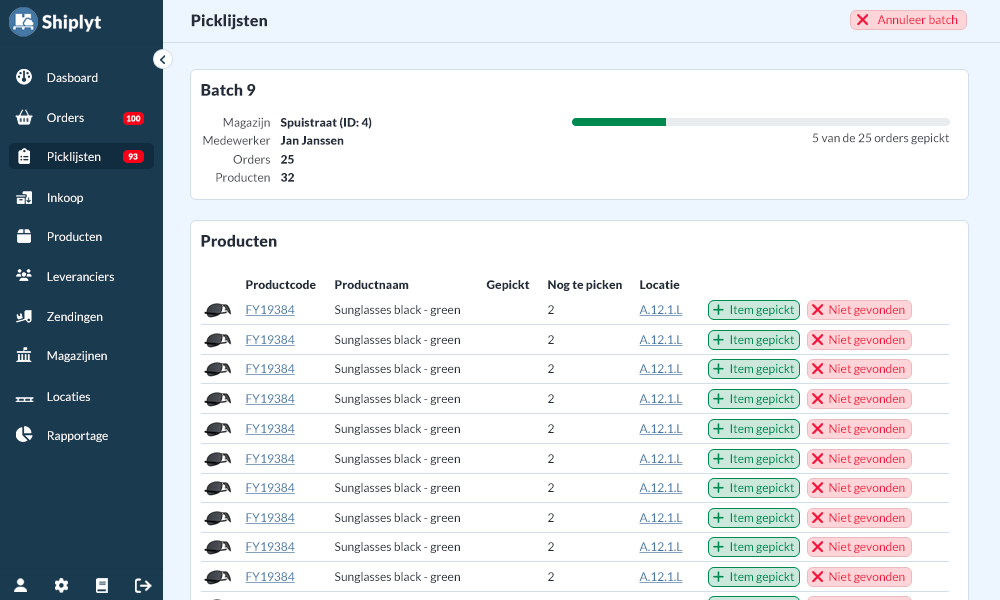Click the Inkoop sidebar icon

(x=25, y=198)
